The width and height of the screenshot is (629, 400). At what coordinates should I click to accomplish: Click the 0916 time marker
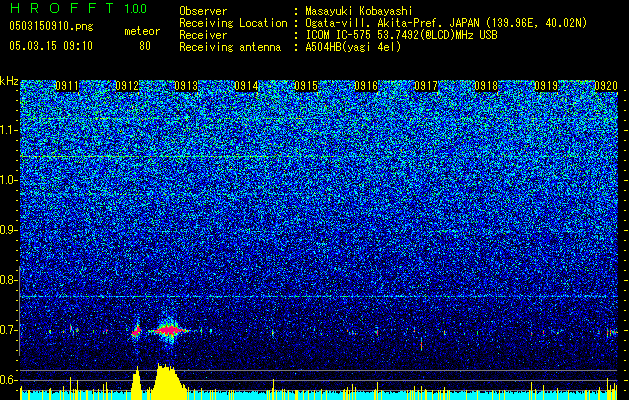[x=366, y=86]
